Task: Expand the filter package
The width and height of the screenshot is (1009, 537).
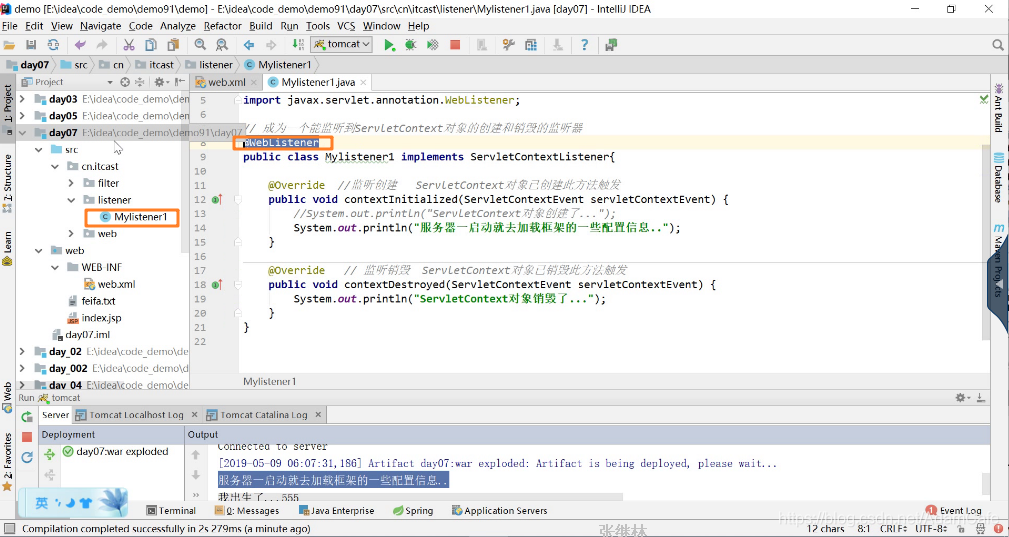Action: coord(71,183)
